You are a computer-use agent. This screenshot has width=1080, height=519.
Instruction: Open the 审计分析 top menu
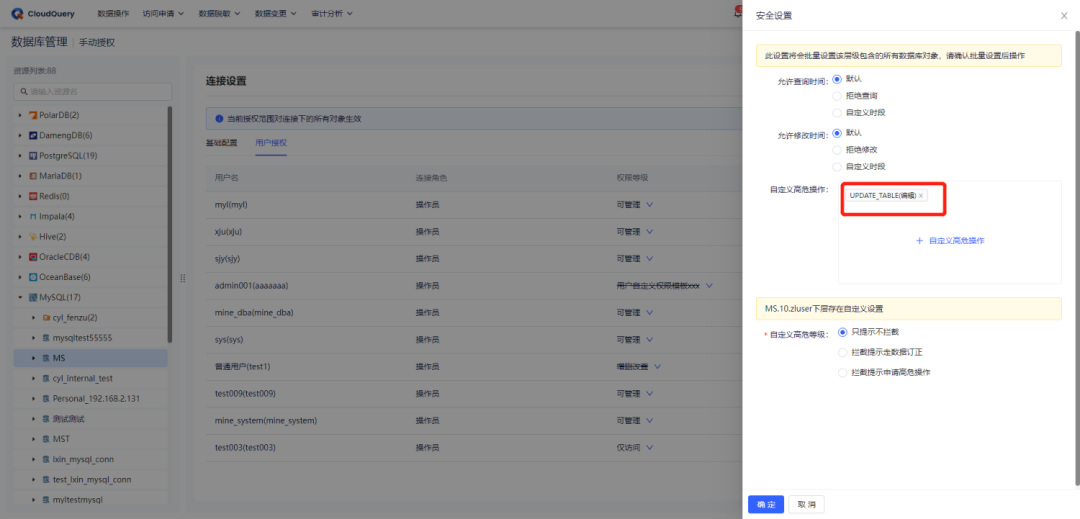click(x=332, y=14)
